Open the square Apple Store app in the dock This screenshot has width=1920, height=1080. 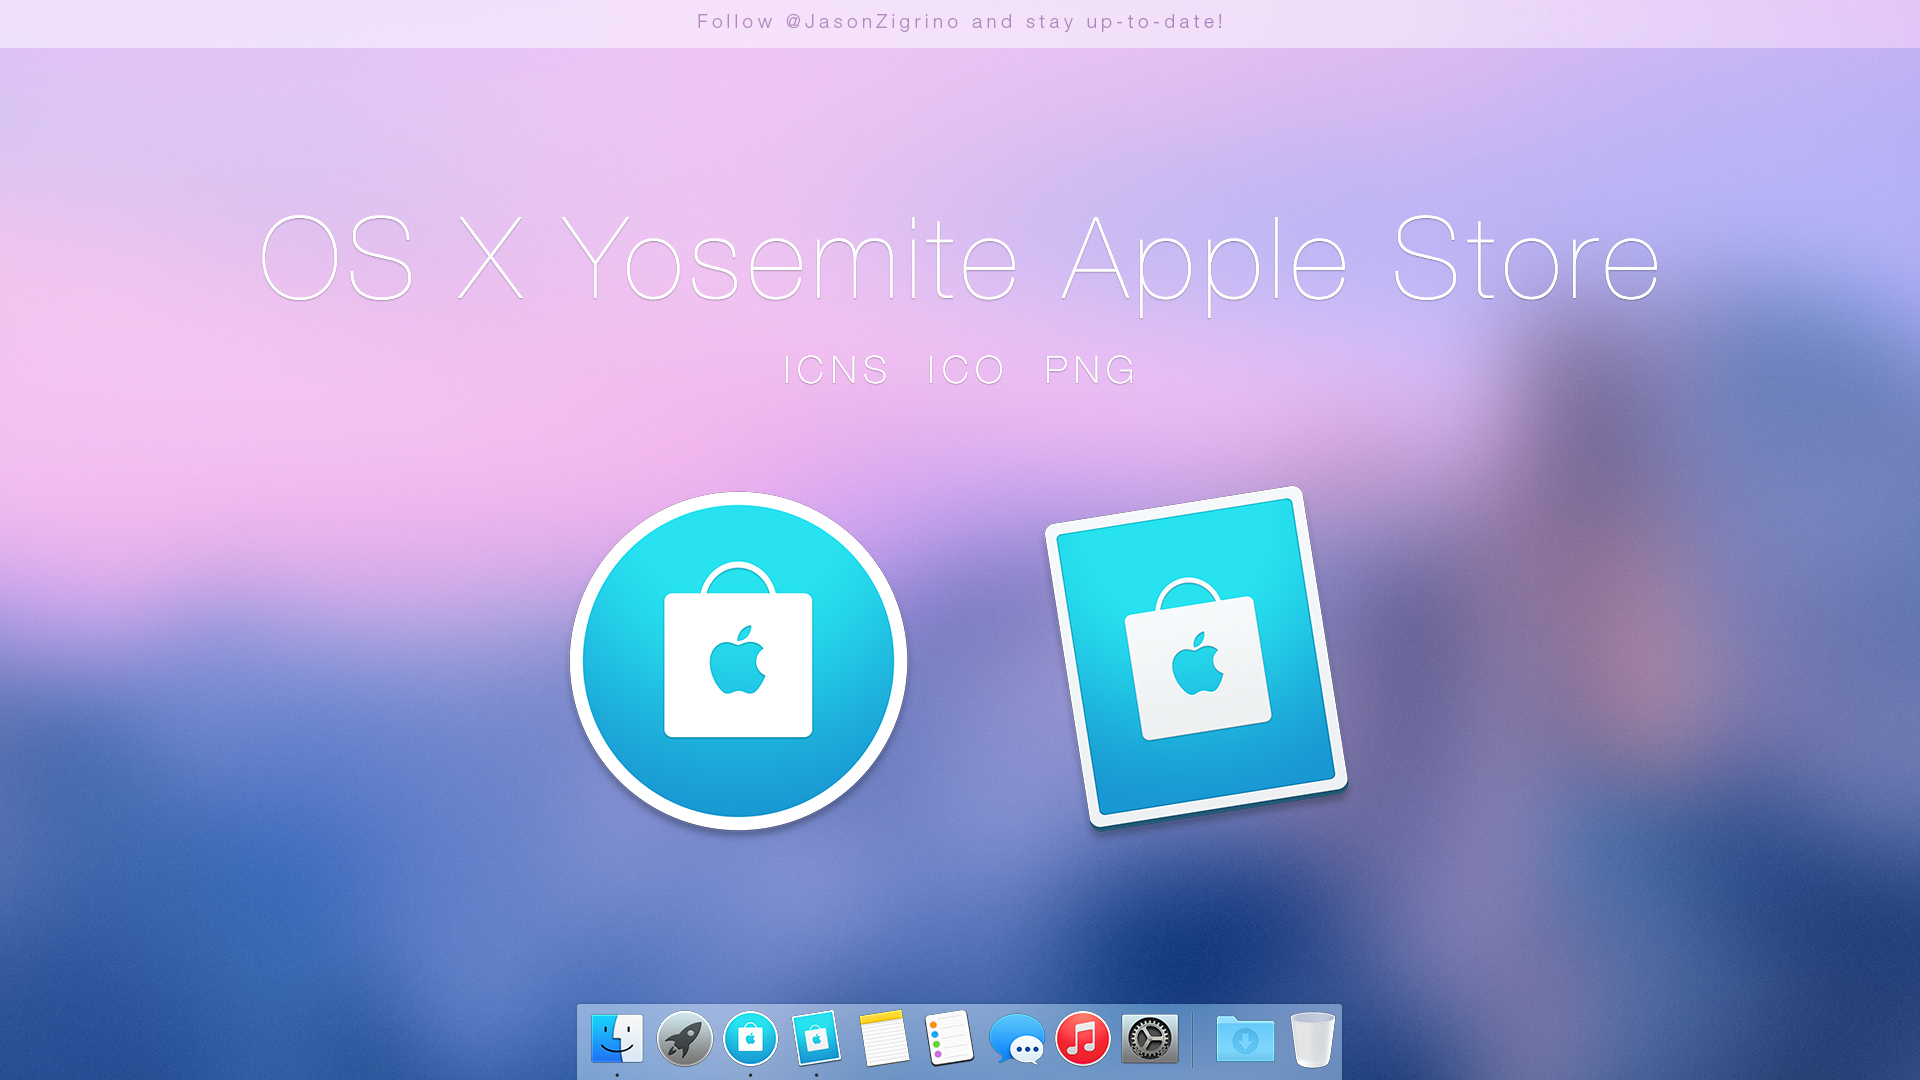817,1040
